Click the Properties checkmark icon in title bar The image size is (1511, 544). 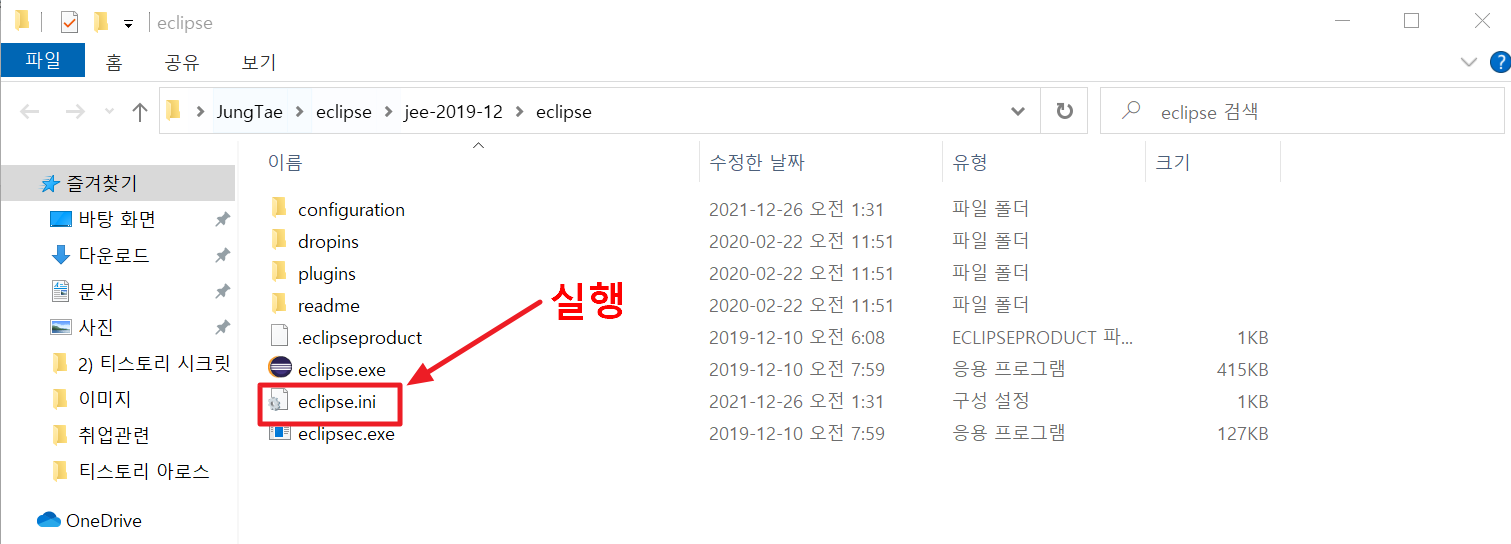click(69, 22)
